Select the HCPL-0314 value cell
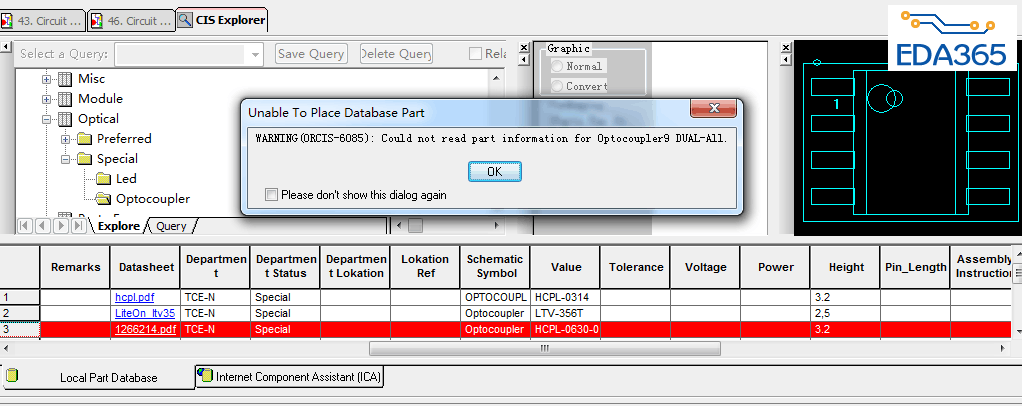Image resolution: width=1022 pixels, height=406 pixels. 565,297
